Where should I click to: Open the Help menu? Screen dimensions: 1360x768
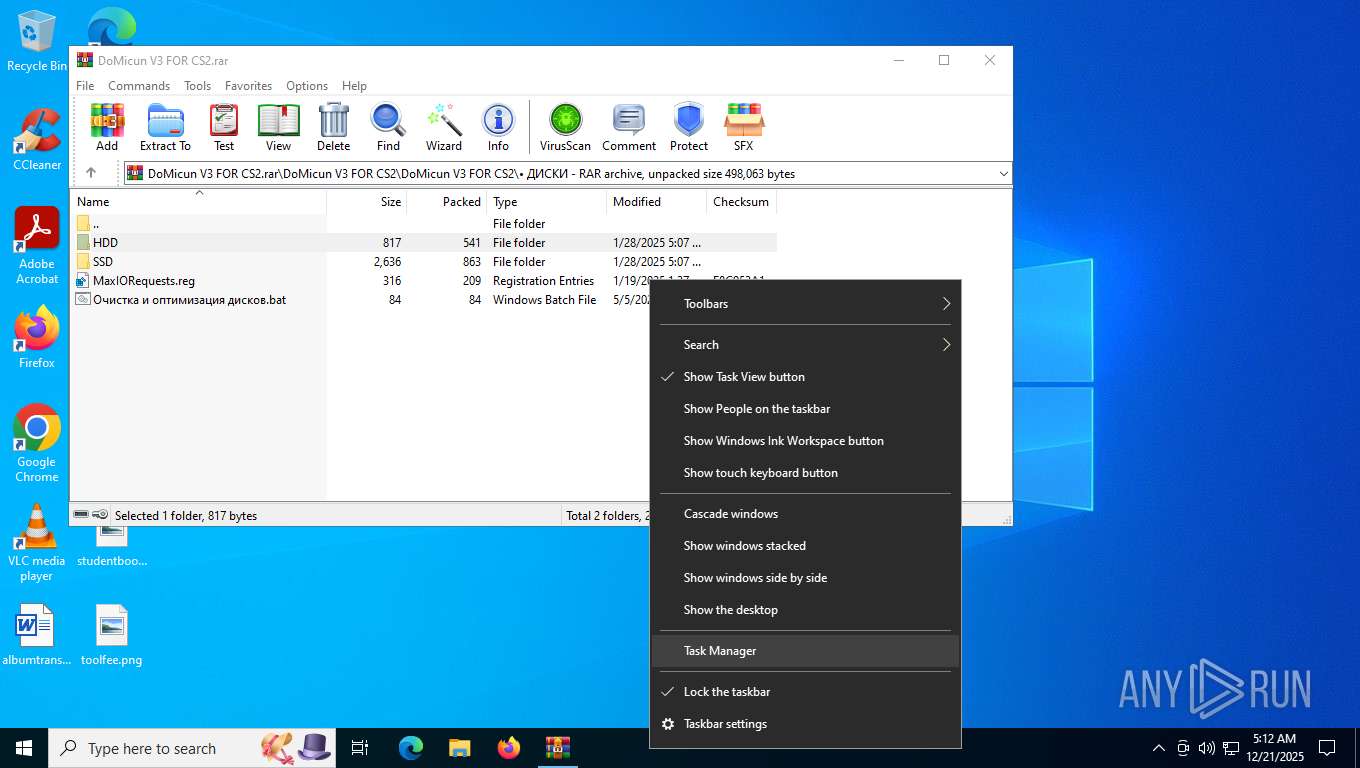coord(354,86)
